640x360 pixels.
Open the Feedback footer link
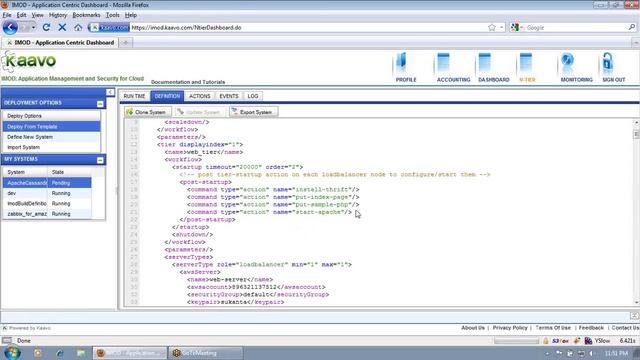pos(591,328)
